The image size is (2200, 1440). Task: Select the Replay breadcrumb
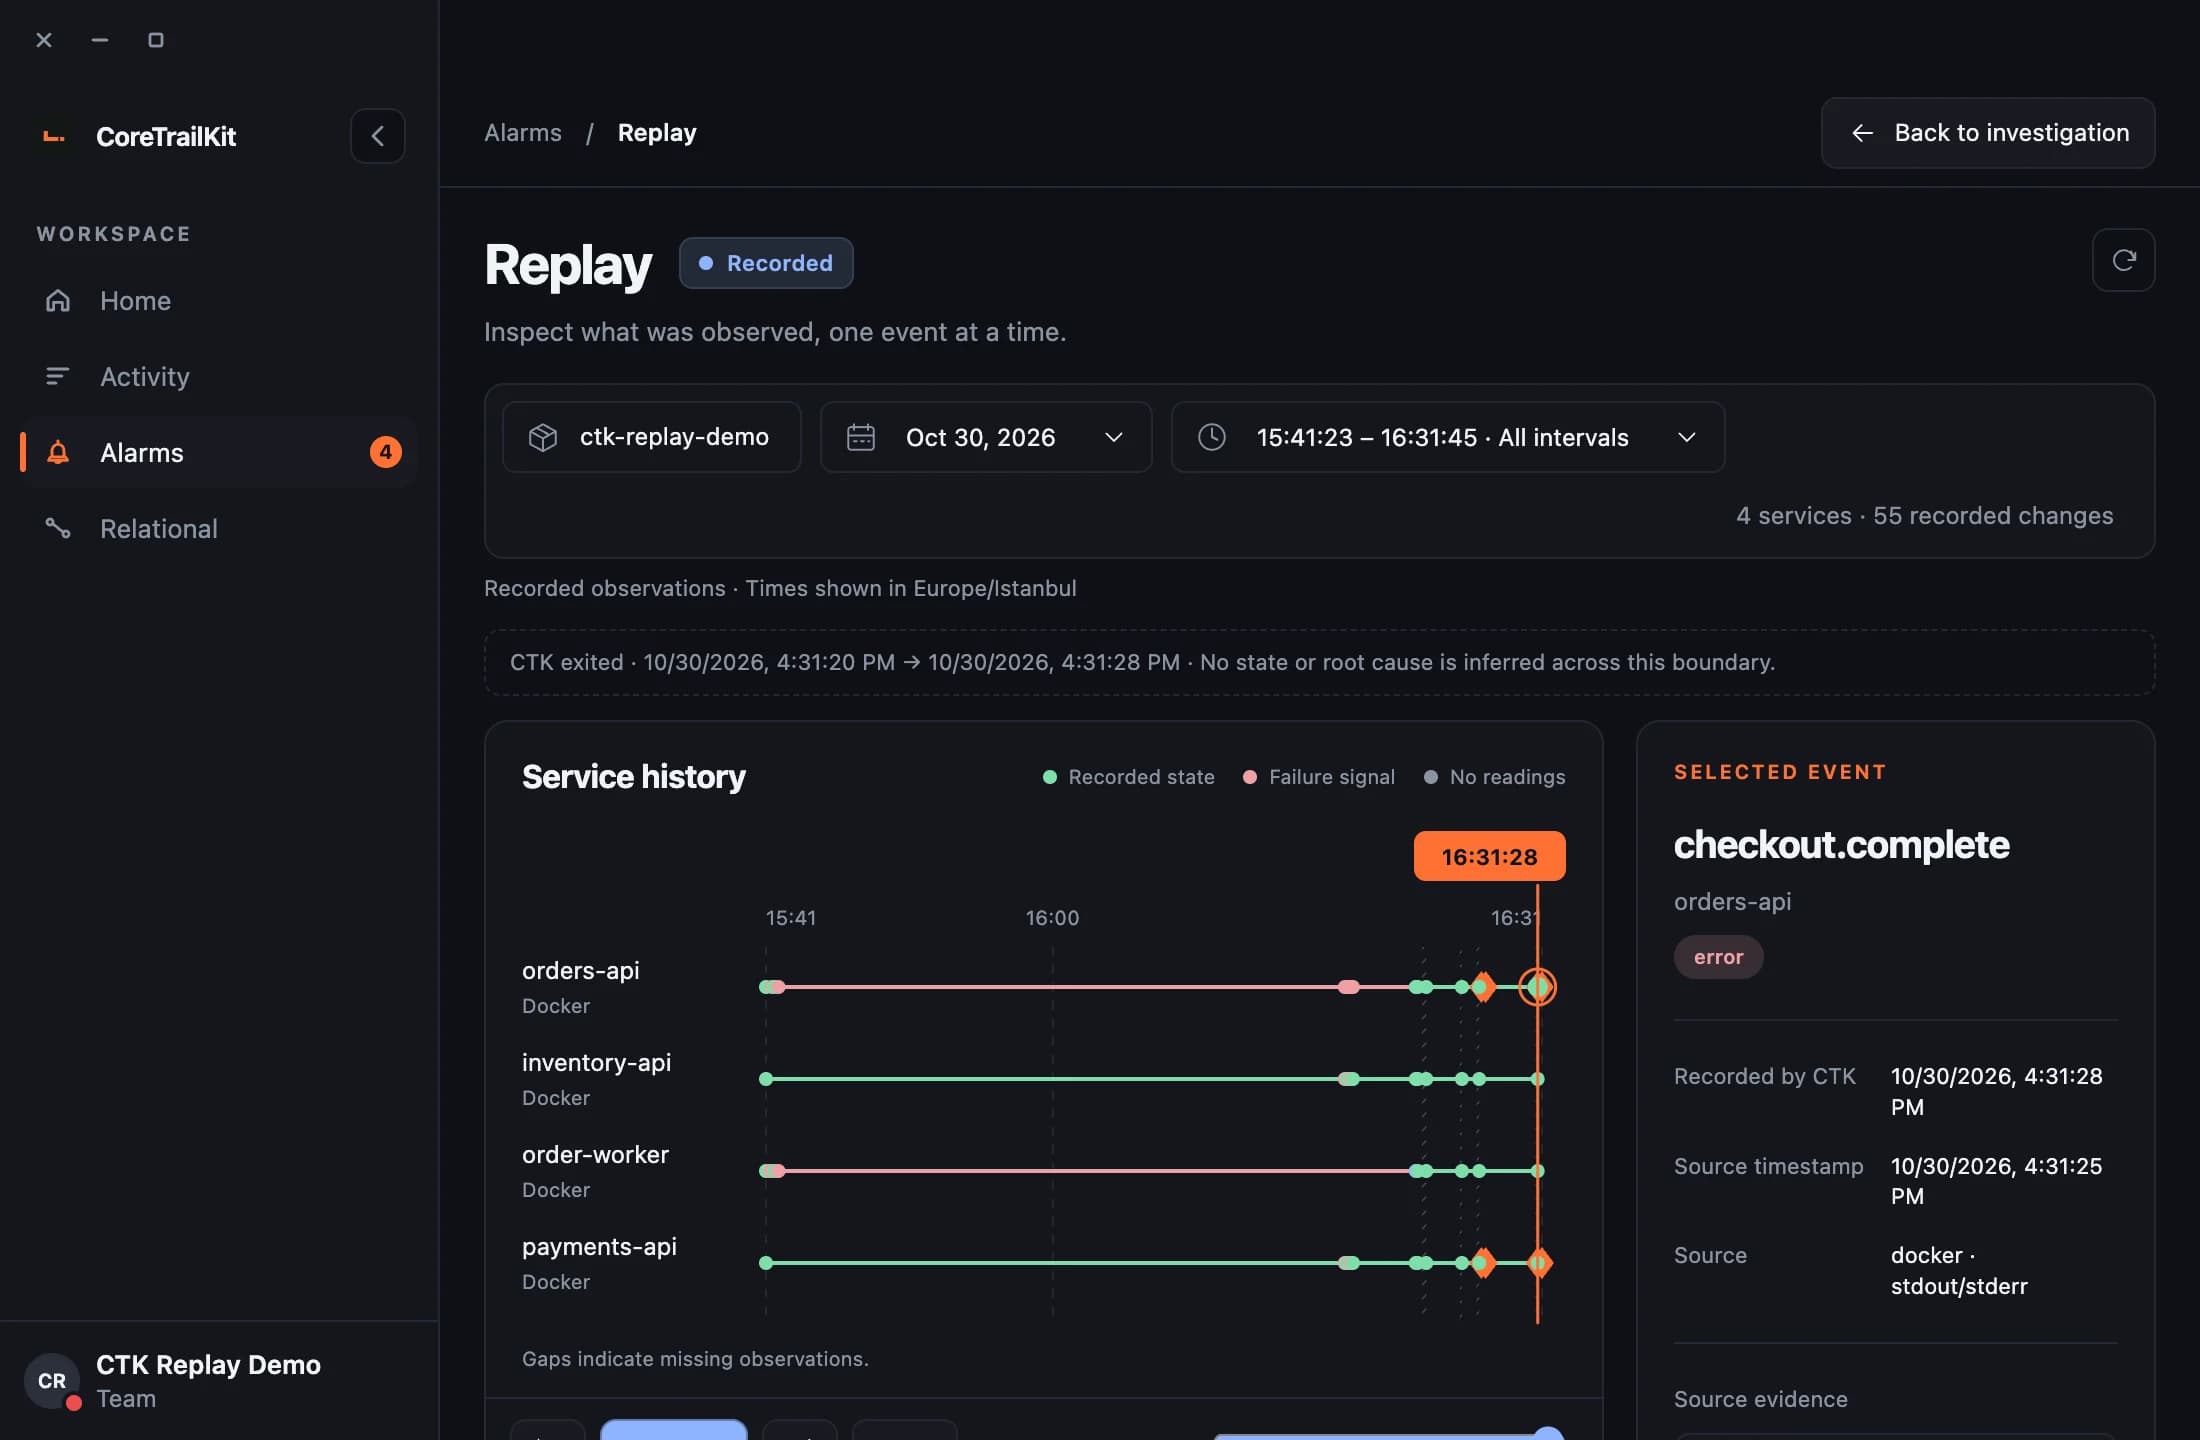(657, 133)
